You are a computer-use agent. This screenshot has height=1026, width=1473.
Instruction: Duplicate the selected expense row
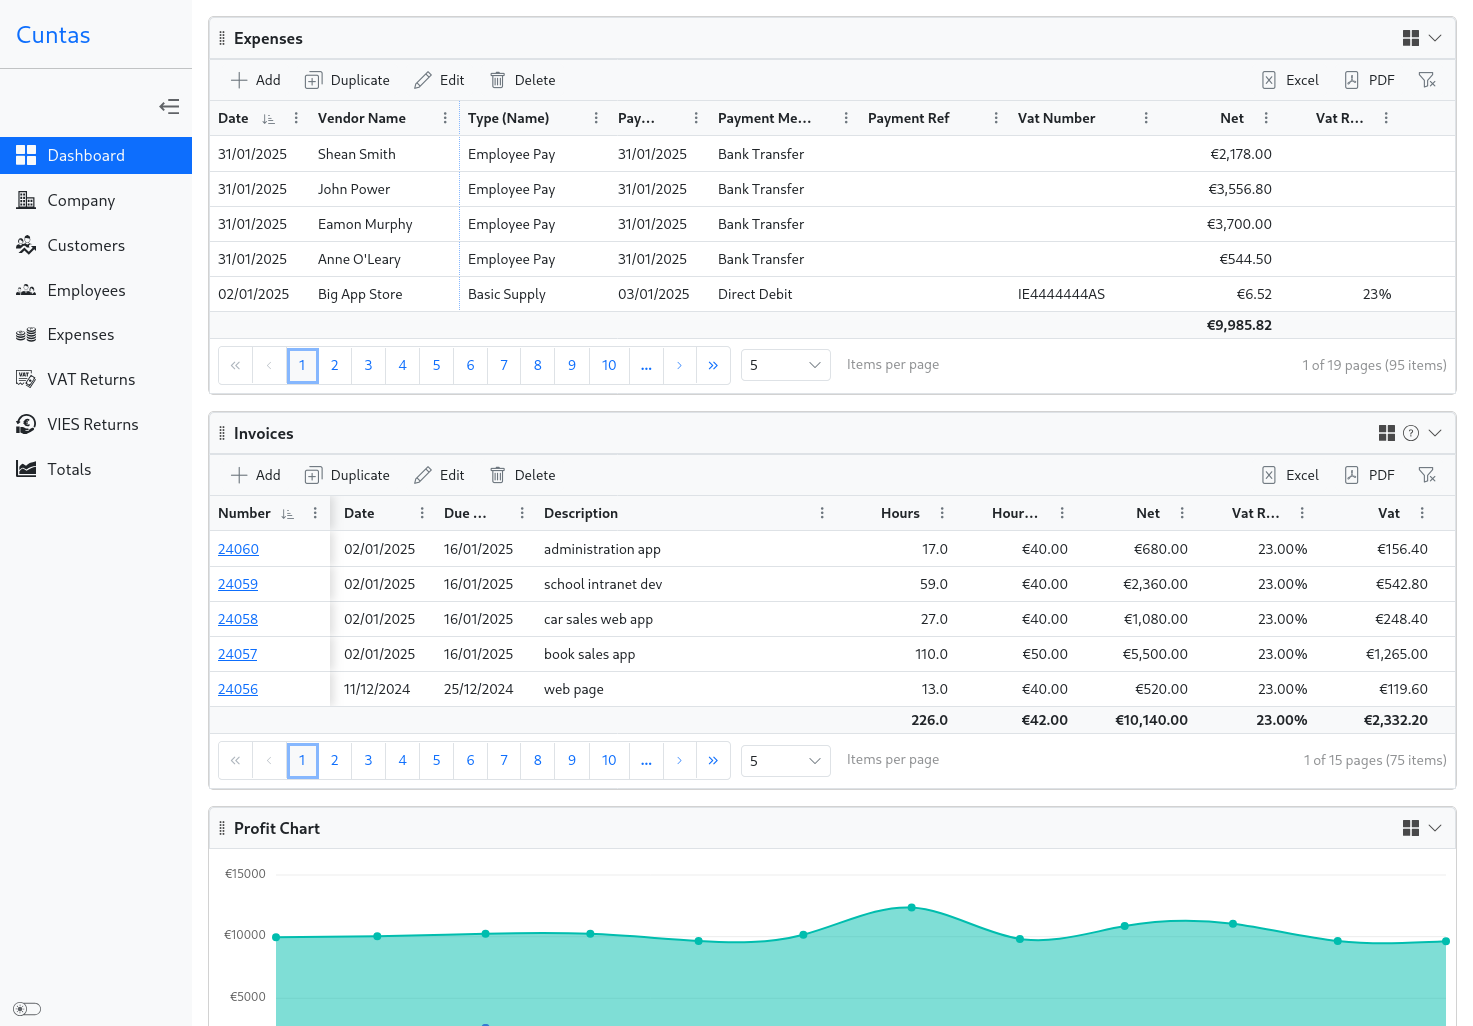pyautogui.click(x=347, y=80)
